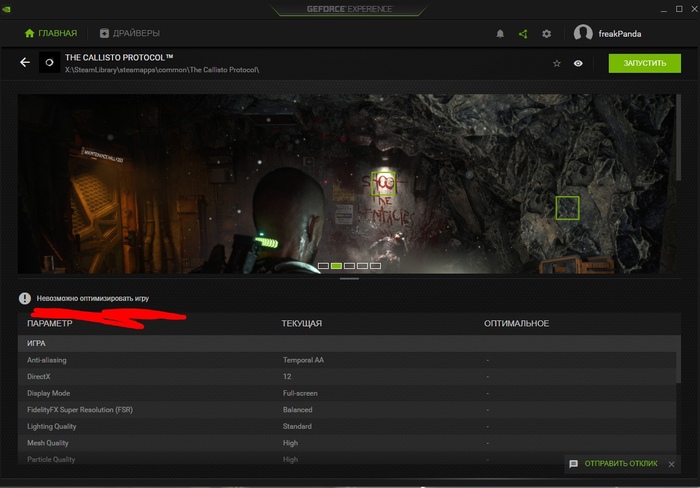Open ОТПРАВИТЬ ОТКЛИК feedback link
The image size is (700, 488).
point(621,463)
